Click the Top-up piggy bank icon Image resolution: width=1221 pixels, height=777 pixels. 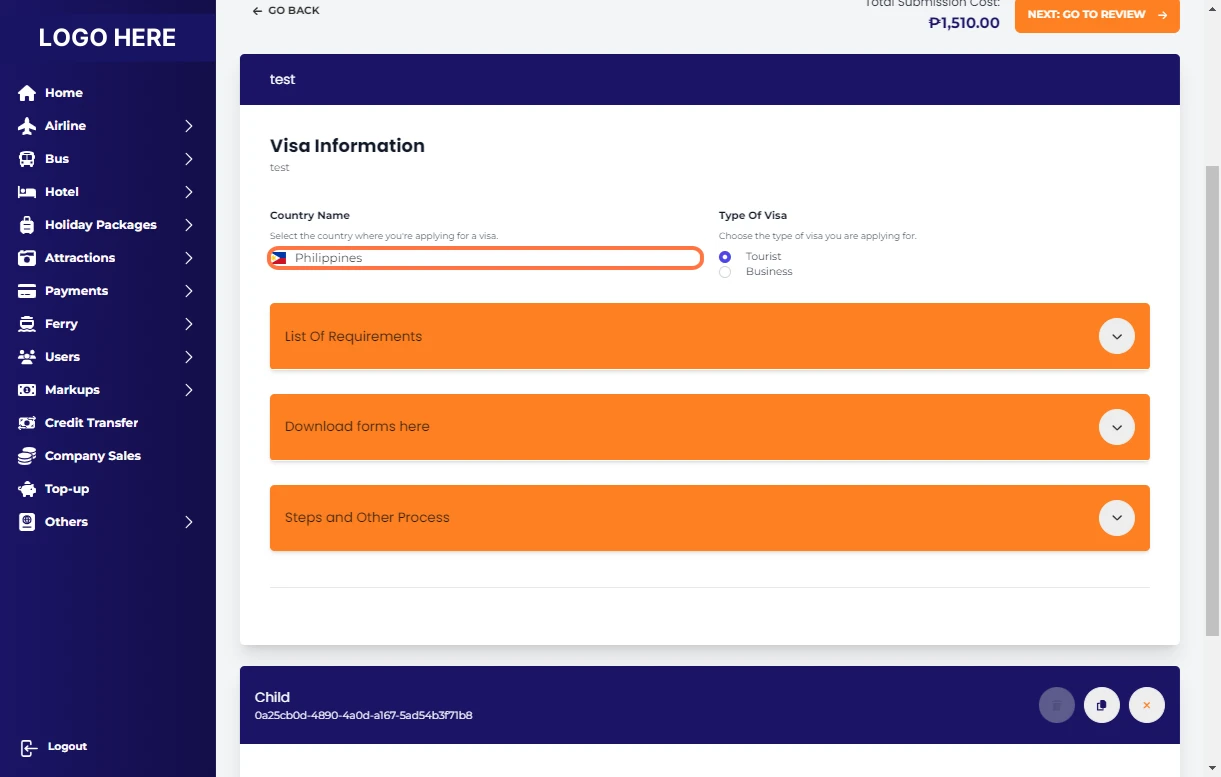(x=27, y=489)
